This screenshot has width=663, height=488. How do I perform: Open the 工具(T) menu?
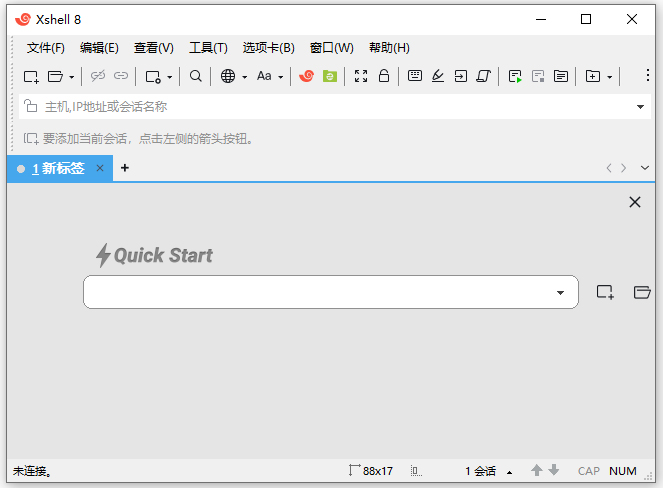click(x=208, y=48)
